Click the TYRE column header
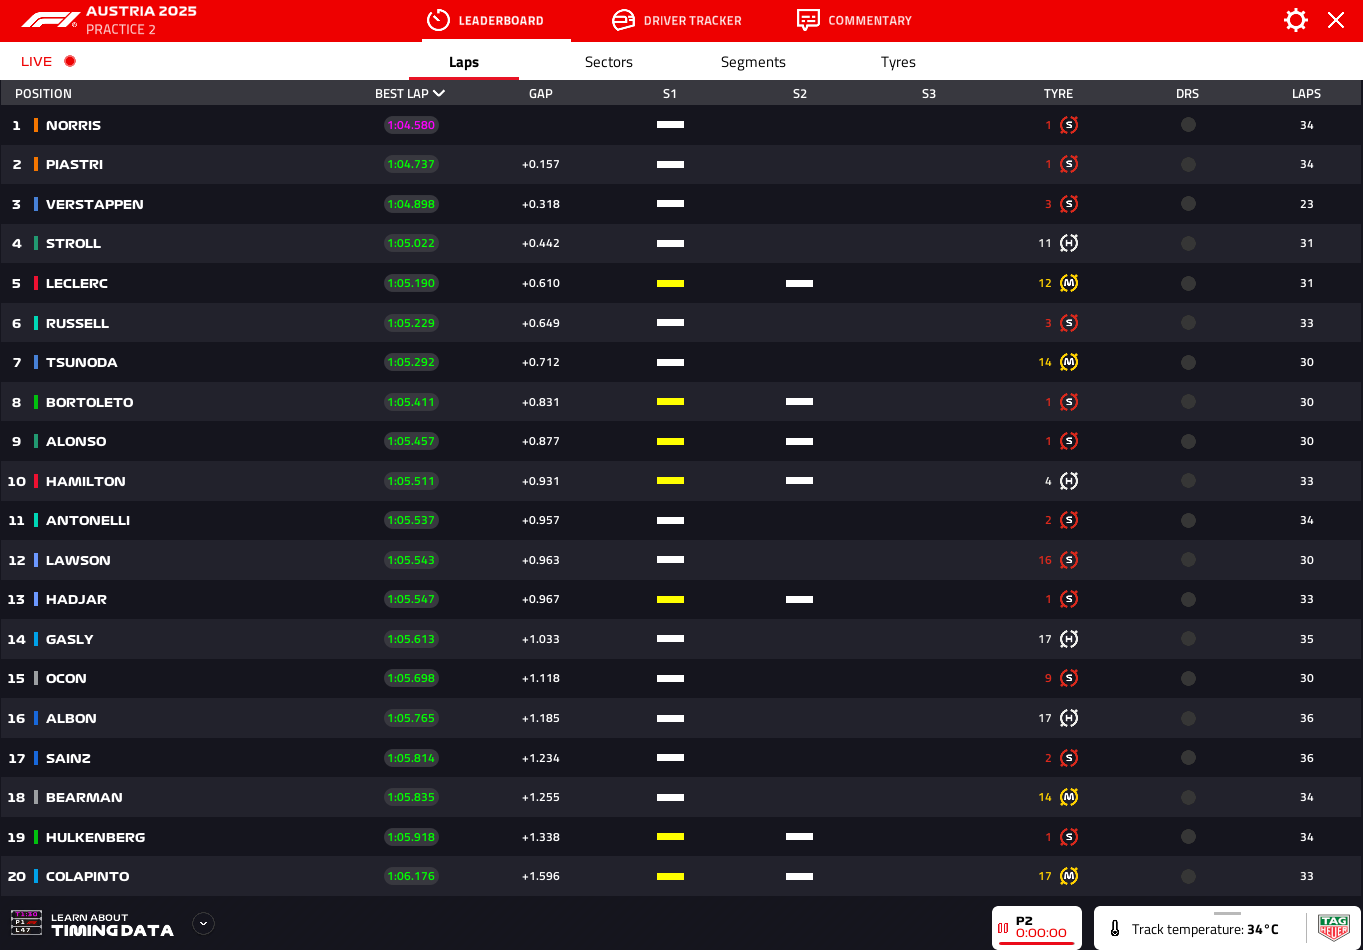This screenshot has height=950, width=1363. pos(1058,94)
